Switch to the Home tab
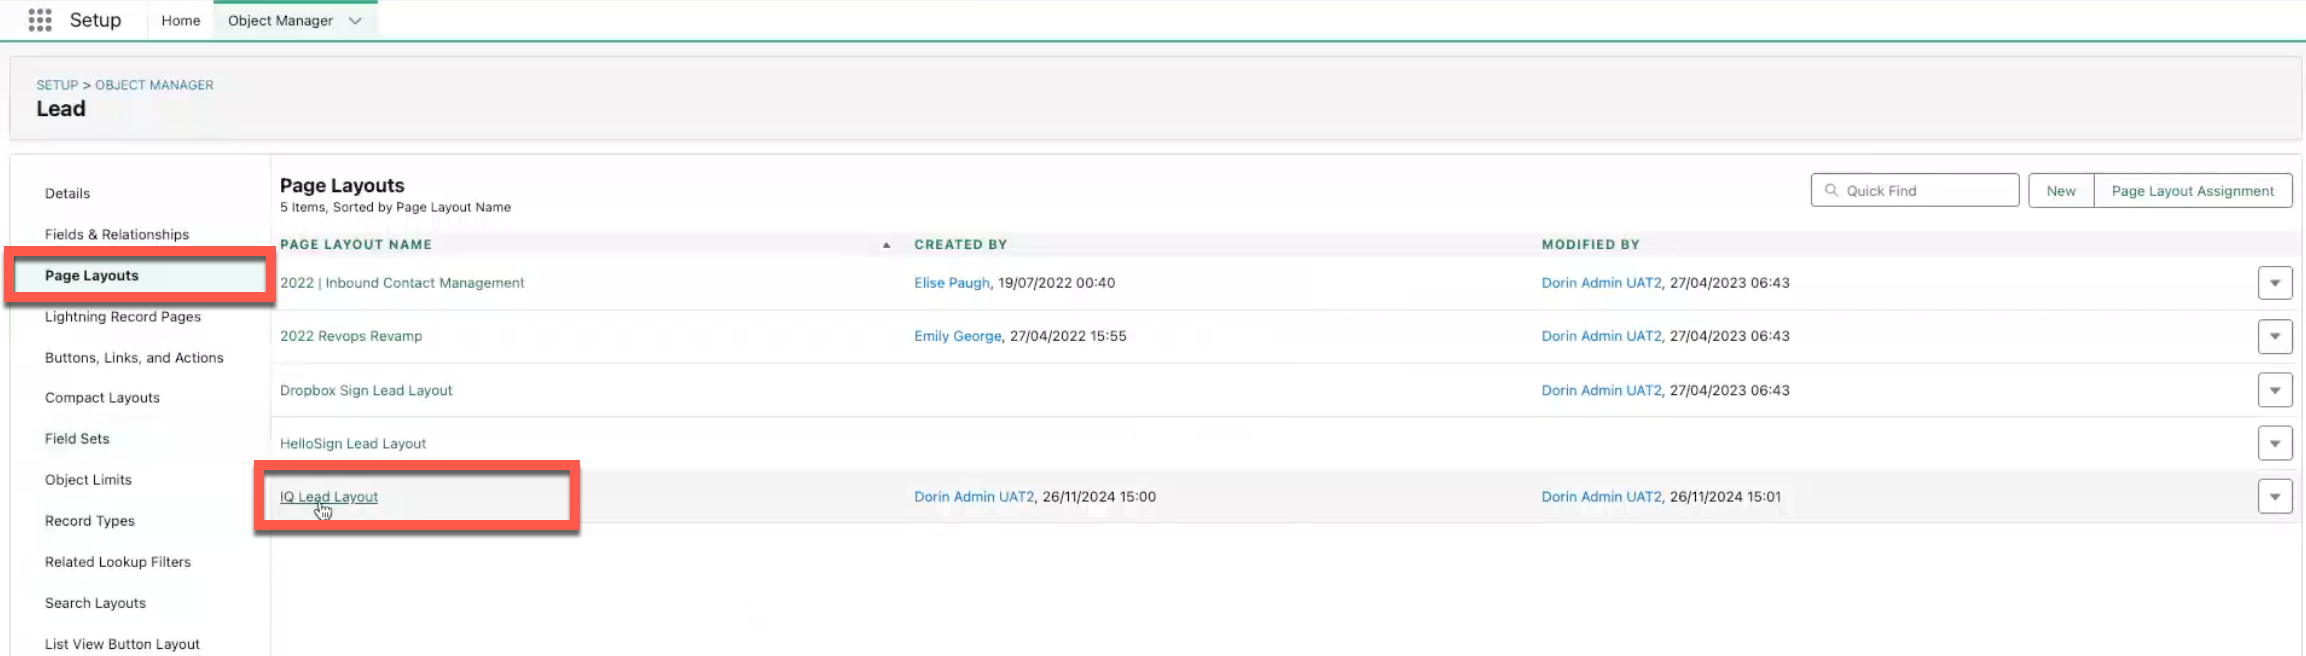Image resolution: width=2306 pixels, height=656 pixels. (x=180, y=21)
